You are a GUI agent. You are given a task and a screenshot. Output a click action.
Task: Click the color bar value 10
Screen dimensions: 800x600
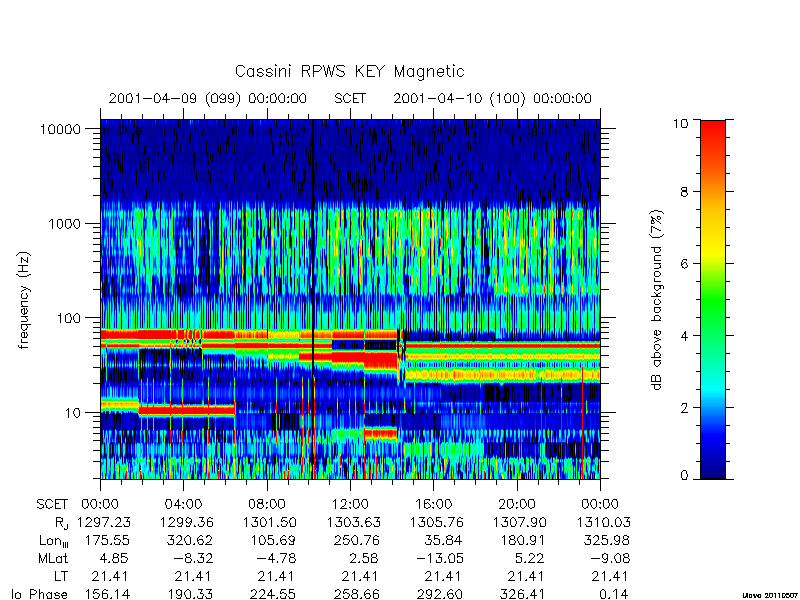[680, 123]
